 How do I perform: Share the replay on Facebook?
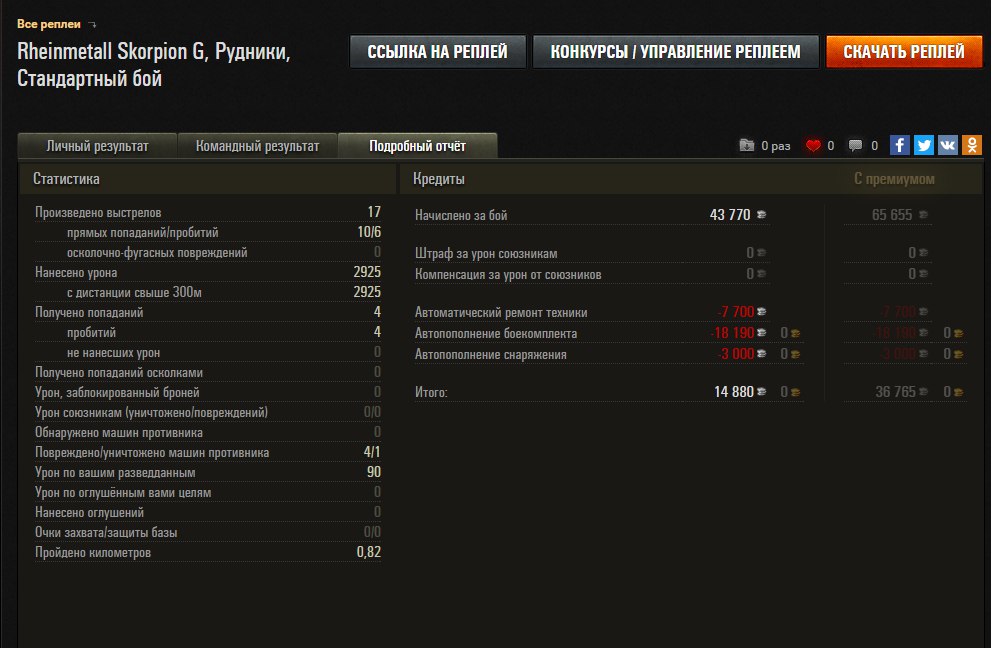[900, 146]
